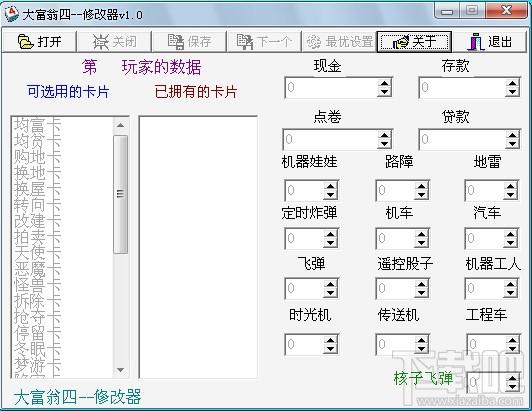Select 恶魔卡 in available cards list
Screen dimensions: 532x411
coord(37,268)
